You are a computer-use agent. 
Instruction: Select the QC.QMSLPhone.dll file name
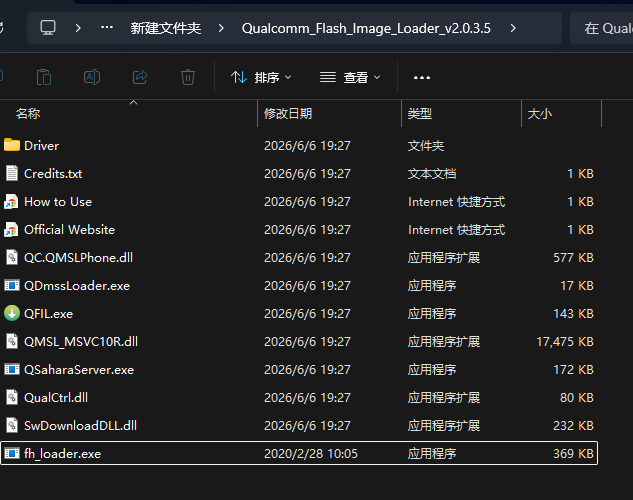point(78,257)
